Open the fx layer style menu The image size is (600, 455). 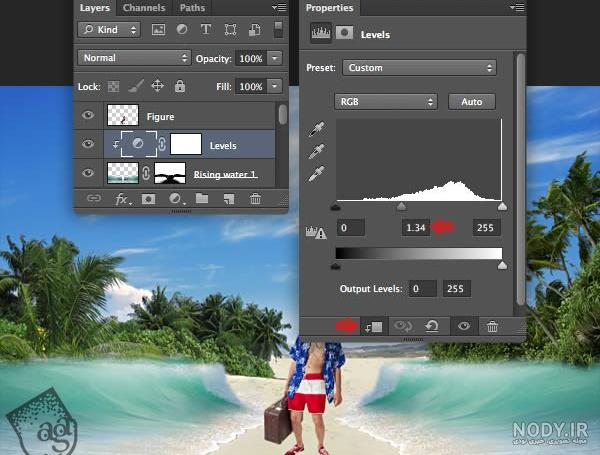click(122, 199)
